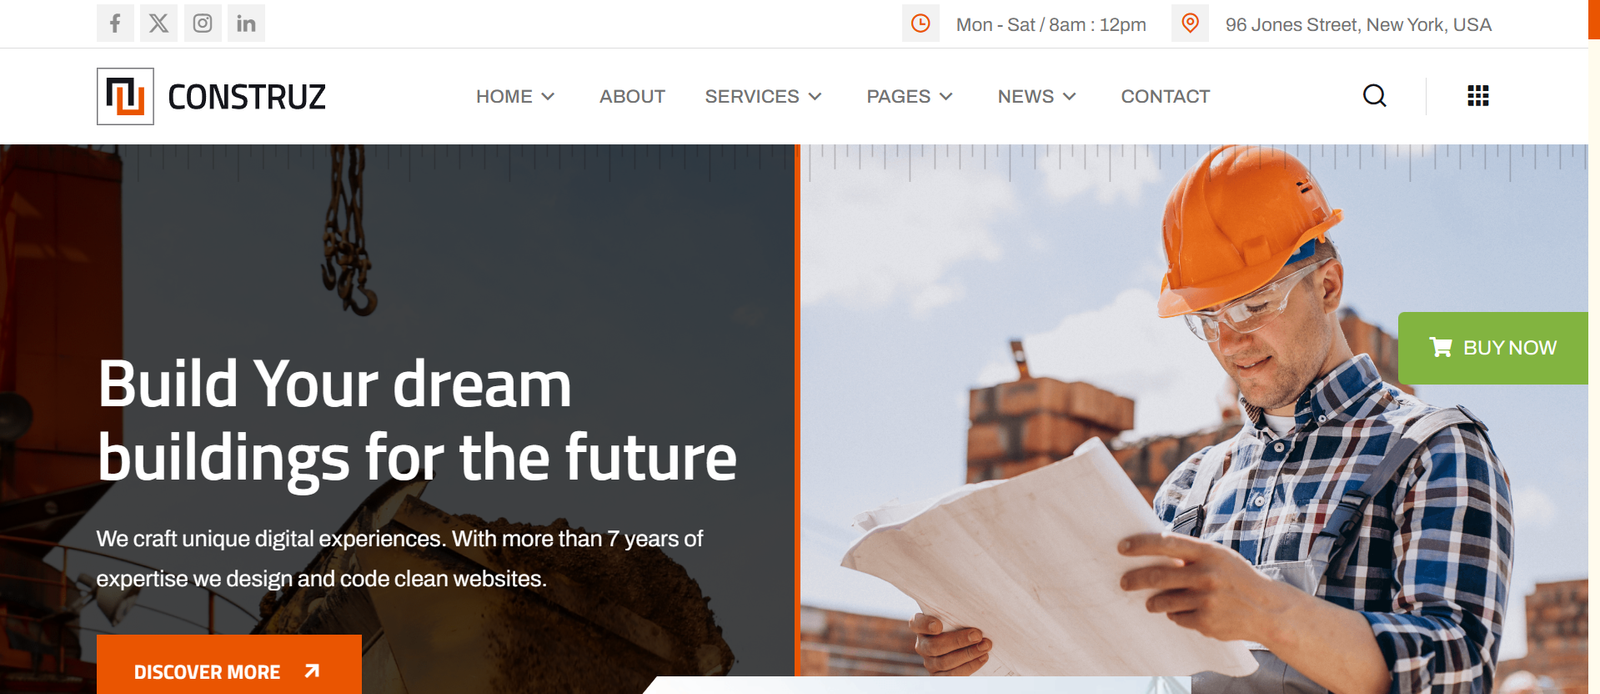Expand the Pages dropdown menu
1600x694 pixels.
point(910,96)
